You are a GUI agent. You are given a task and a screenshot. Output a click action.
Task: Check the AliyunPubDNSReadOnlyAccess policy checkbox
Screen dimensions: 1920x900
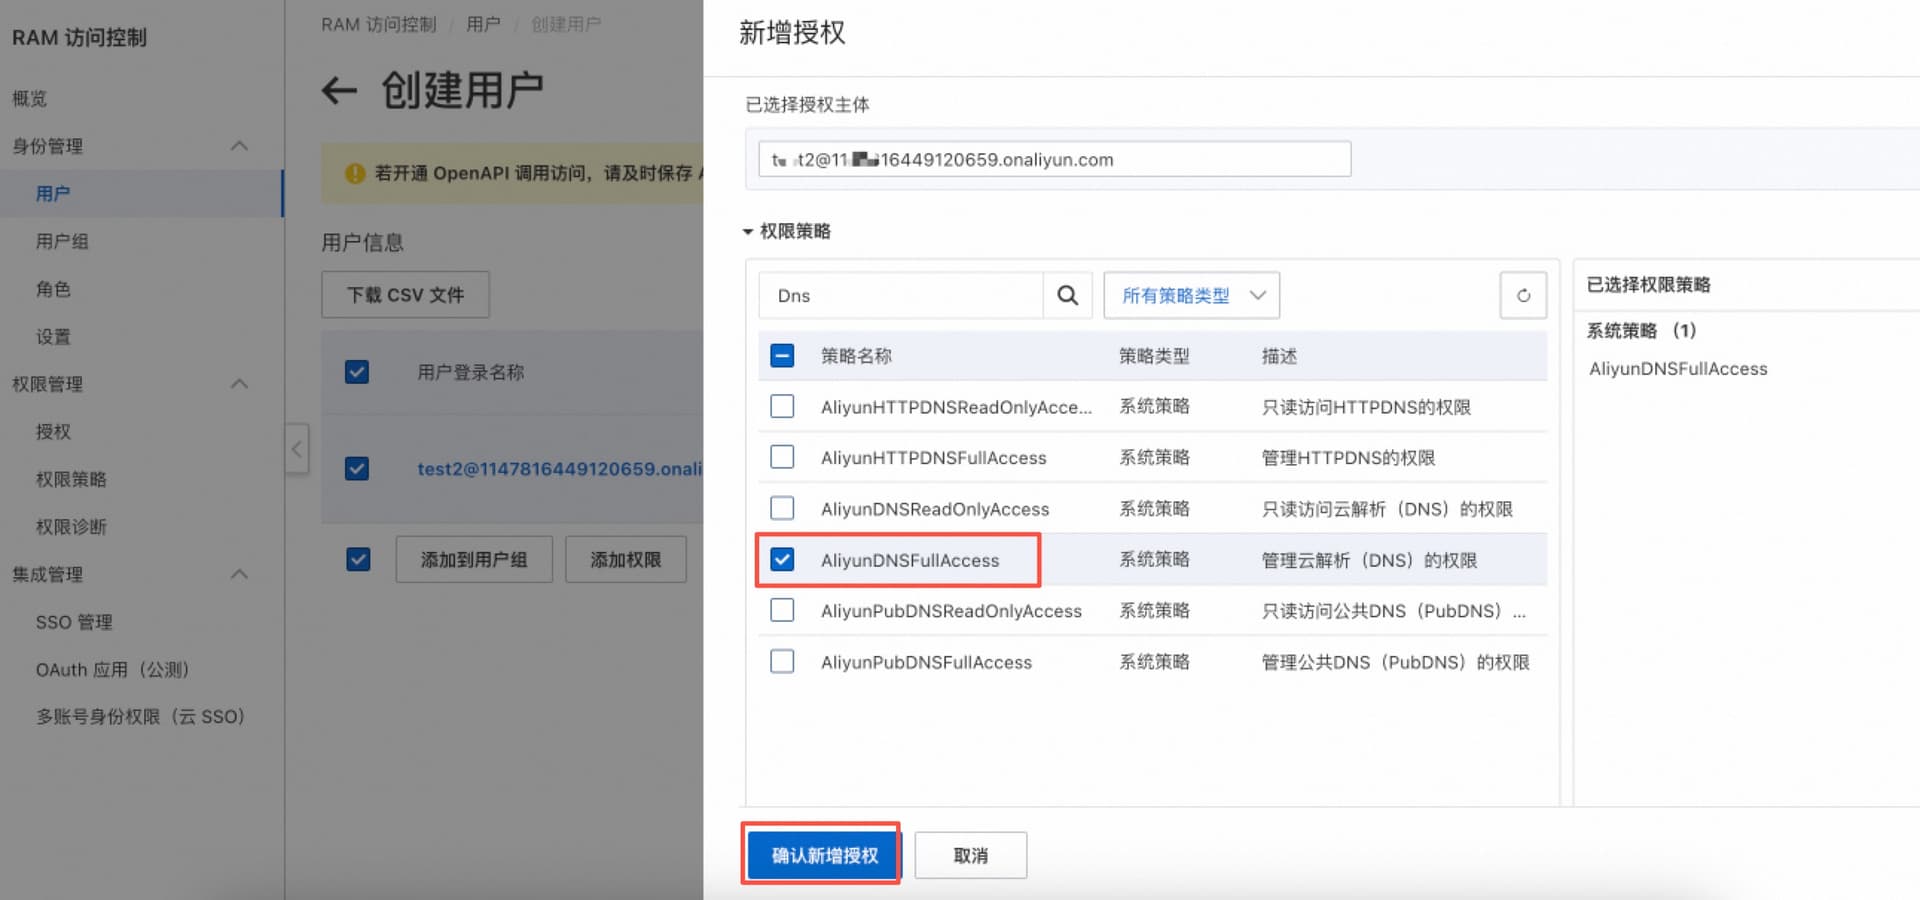click(x=782, y=610)
